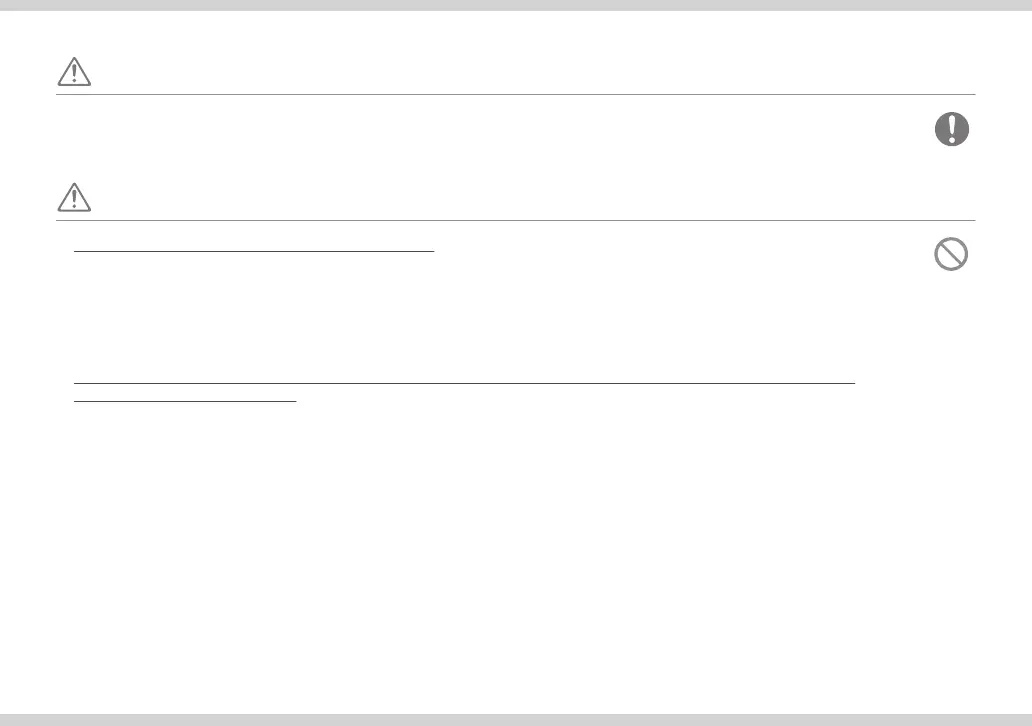
Task: Open the underlined line below the second warning triangle
Action: tap(255, 252)
